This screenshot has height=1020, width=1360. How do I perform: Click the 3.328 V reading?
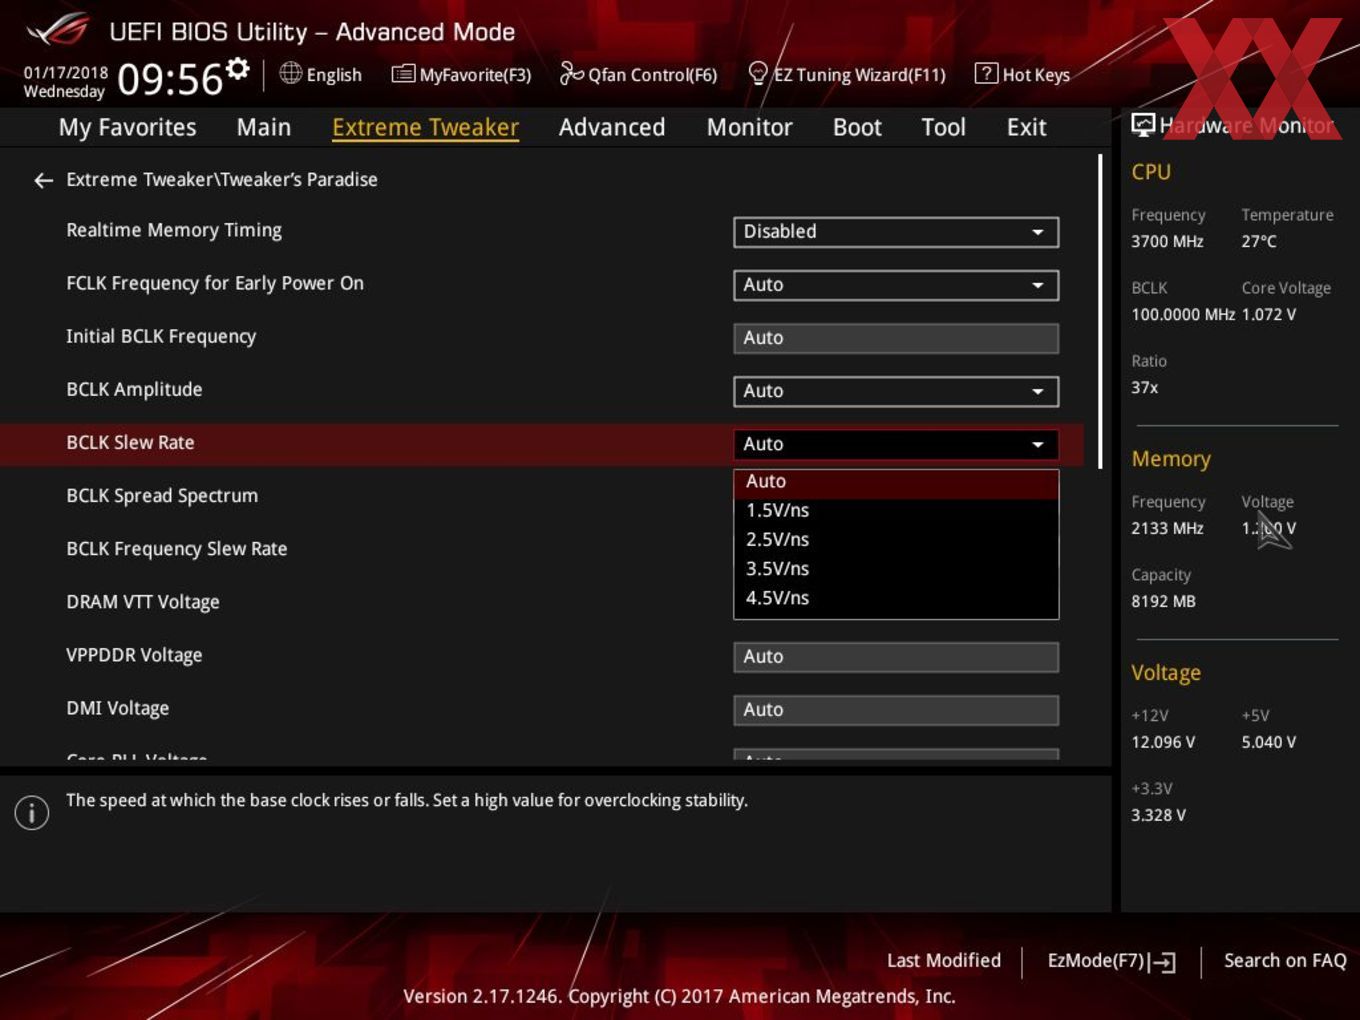click(1158, 815)
